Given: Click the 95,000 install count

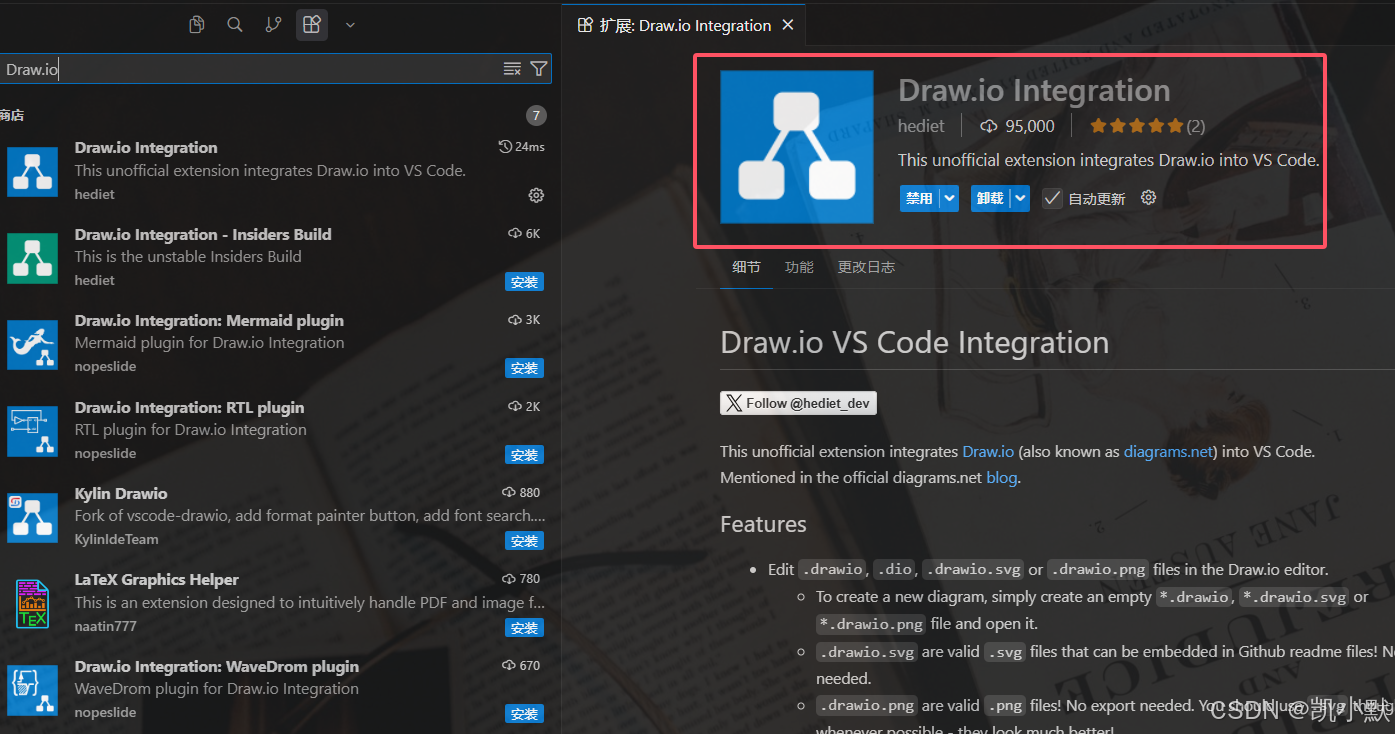Looking at the screenshot, I should click(x=1018, y=126).
